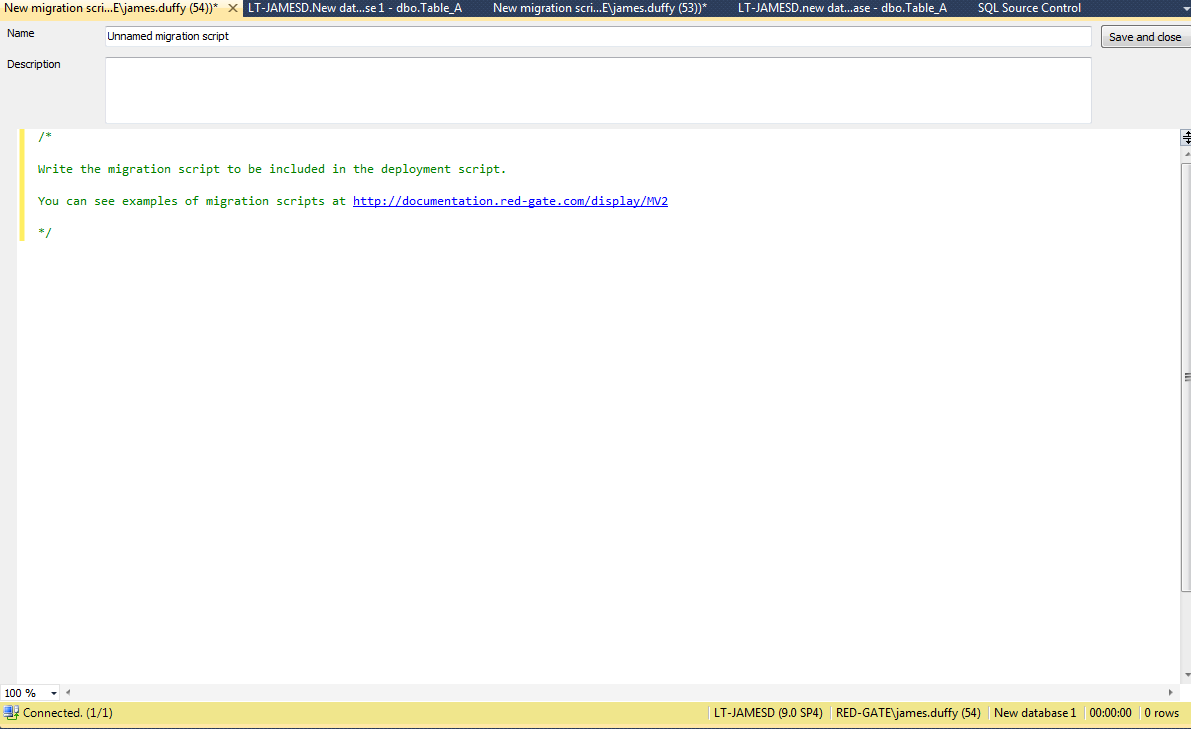Click the vertical scrollbar down arrow

pos(1186,676)
